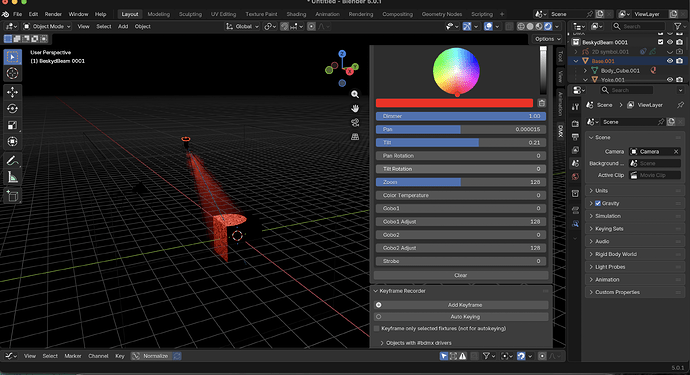Open the Render properties tab icon
The height and width of the screenshot is (375, 690).
coord(575,124)
